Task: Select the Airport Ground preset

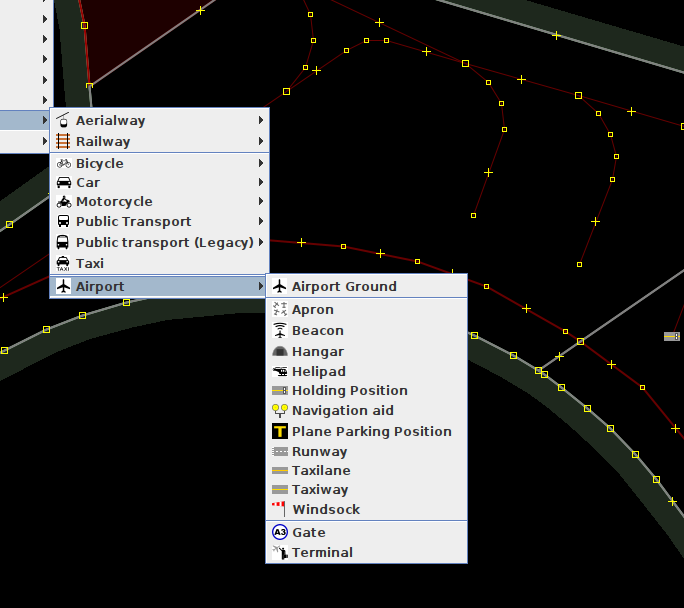Action: (x=366, y=287)
